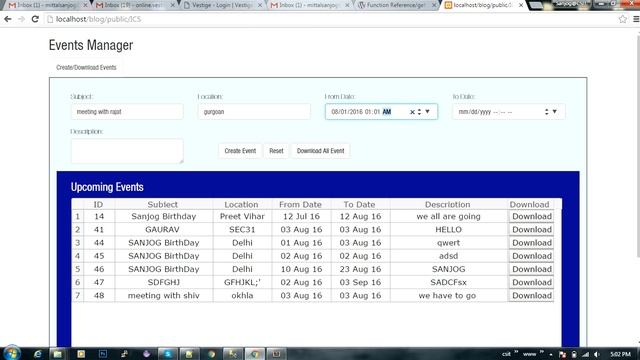Viewport: 640px width, 360px height.
Task: Click the browser address bar URL
Action: click(98, 19)
